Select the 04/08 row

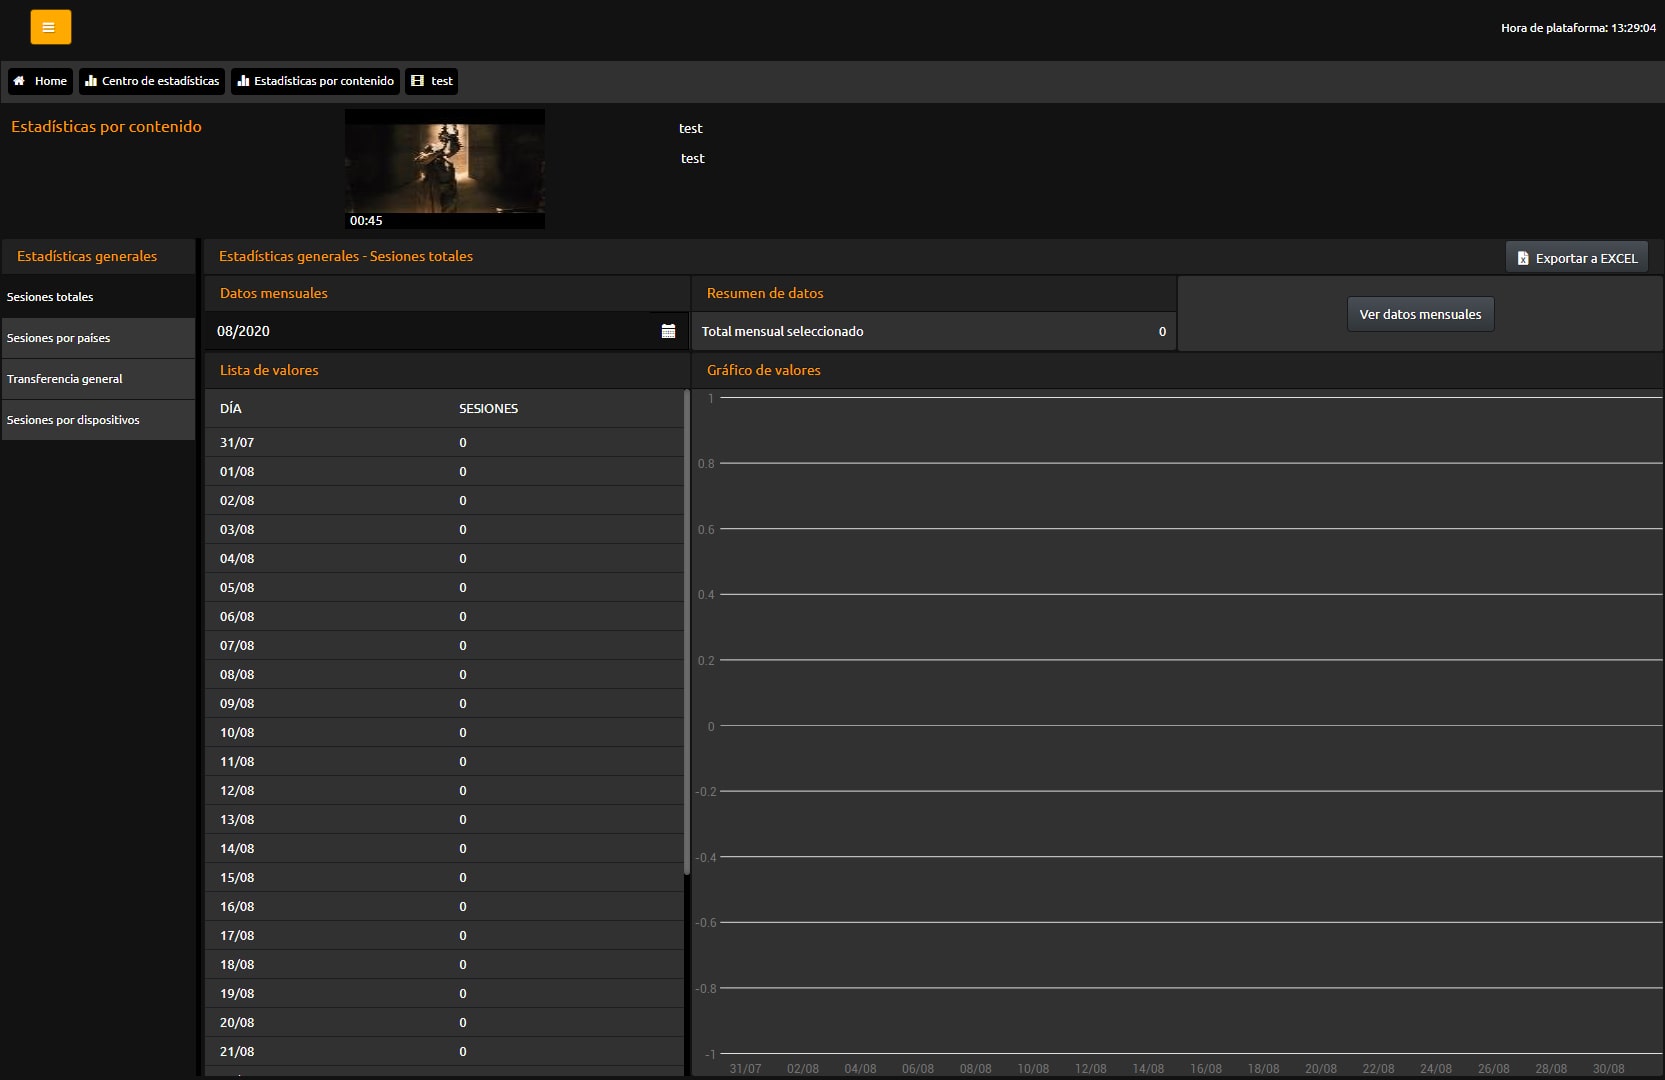[x=444, y=558]
